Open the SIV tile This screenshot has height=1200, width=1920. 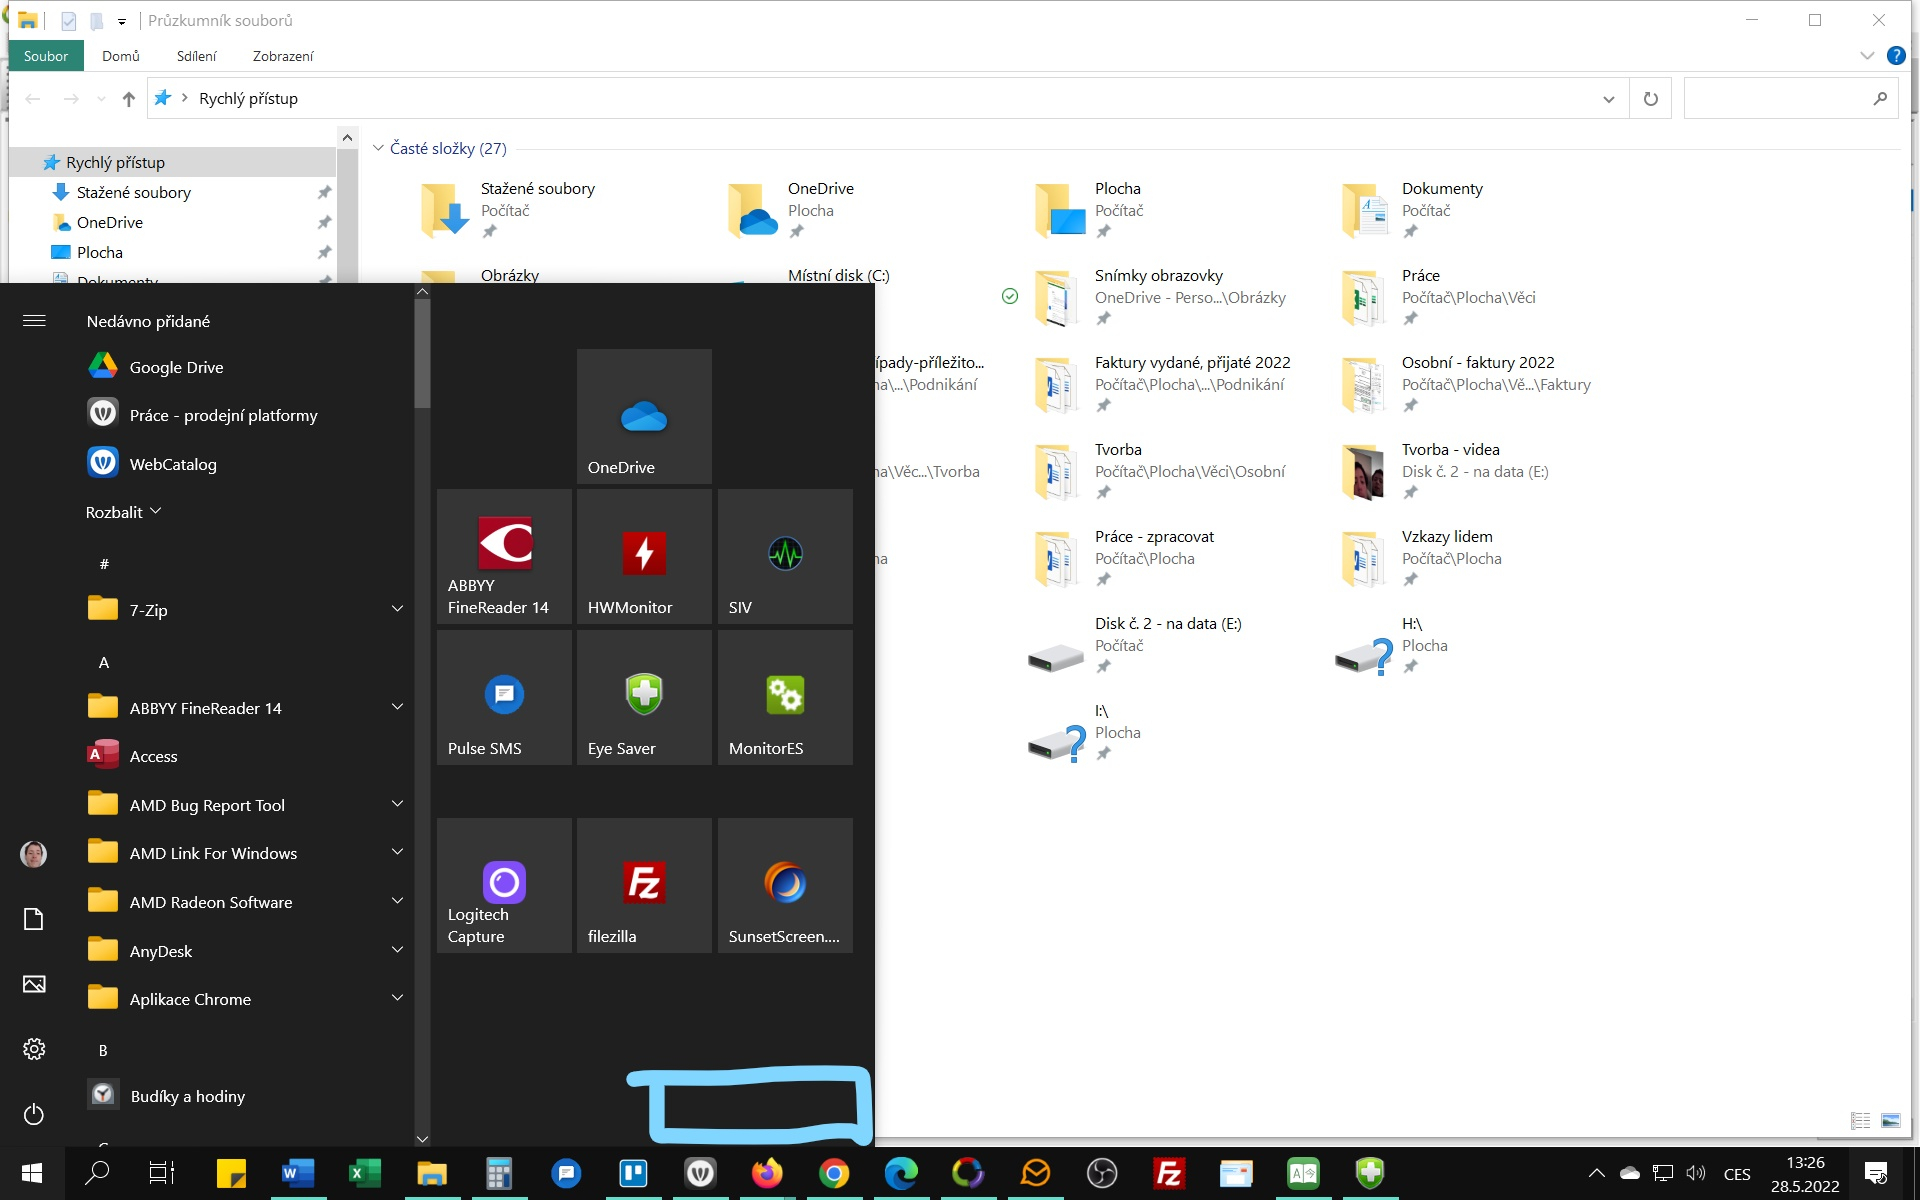(785, 557)
